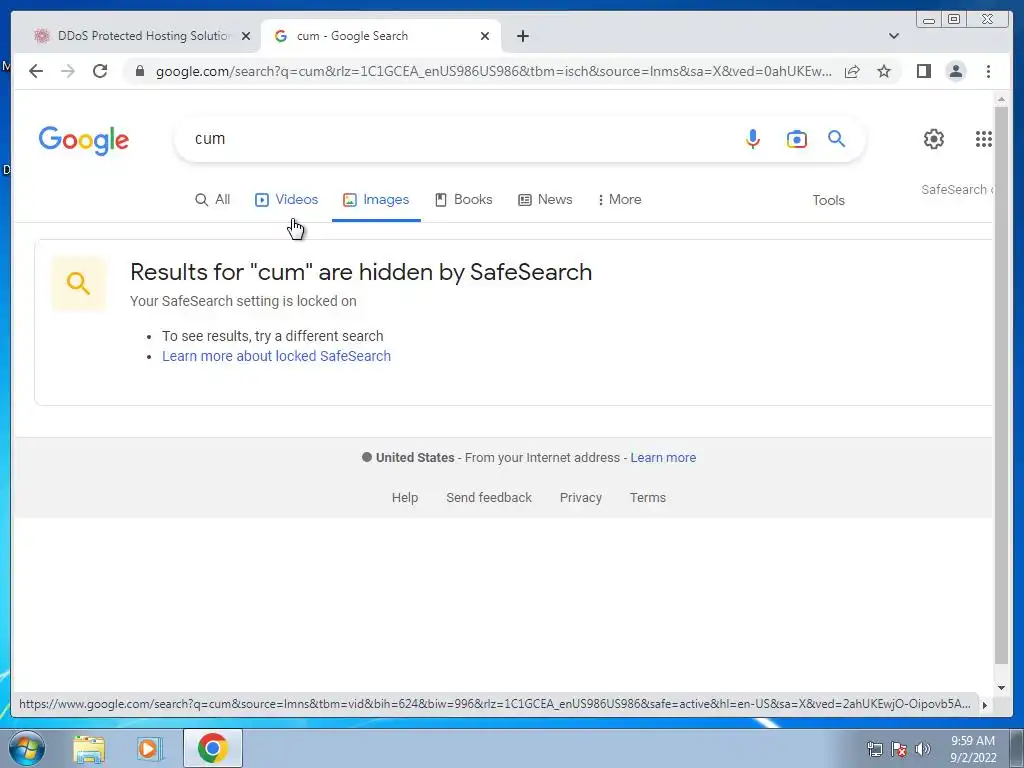Open the Google apps grid
This screenshot has width=1024, height=768.
pos(984,138)
